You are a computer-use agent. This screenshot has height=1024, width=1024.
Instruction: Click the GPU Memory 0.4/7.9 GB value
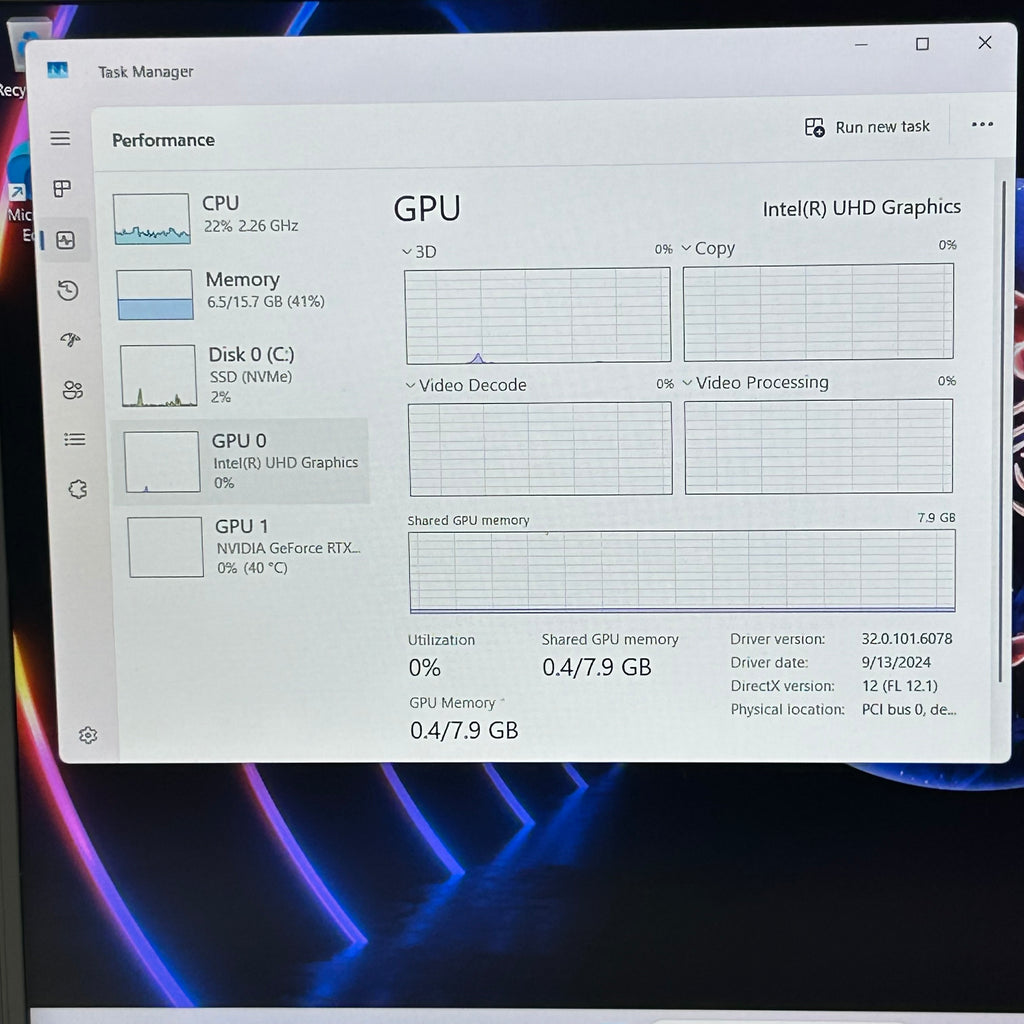click(x=464, y=730)
